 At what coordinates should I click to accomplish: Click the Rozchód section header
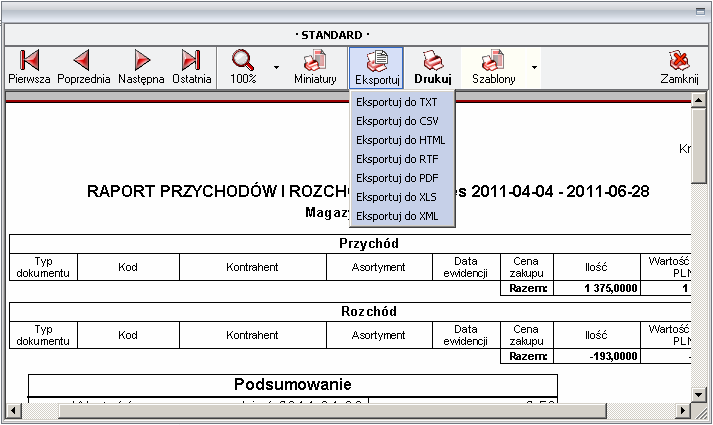coord(369,311)
